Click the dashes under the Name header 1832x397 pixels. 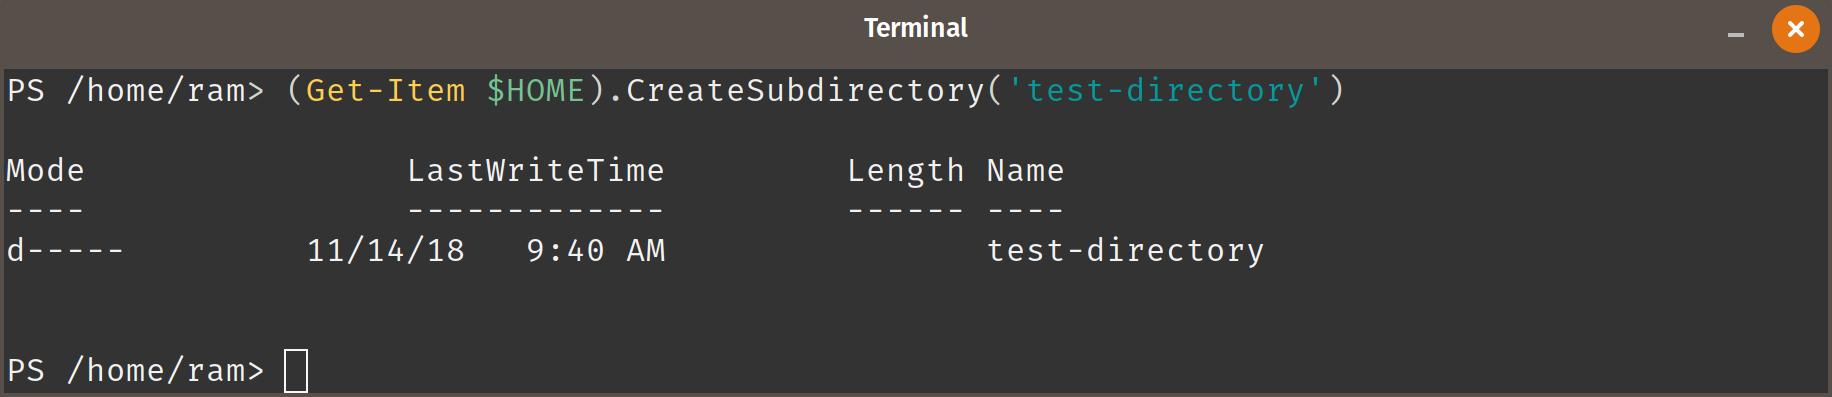pyautogui.click(x=1026, y=211)
